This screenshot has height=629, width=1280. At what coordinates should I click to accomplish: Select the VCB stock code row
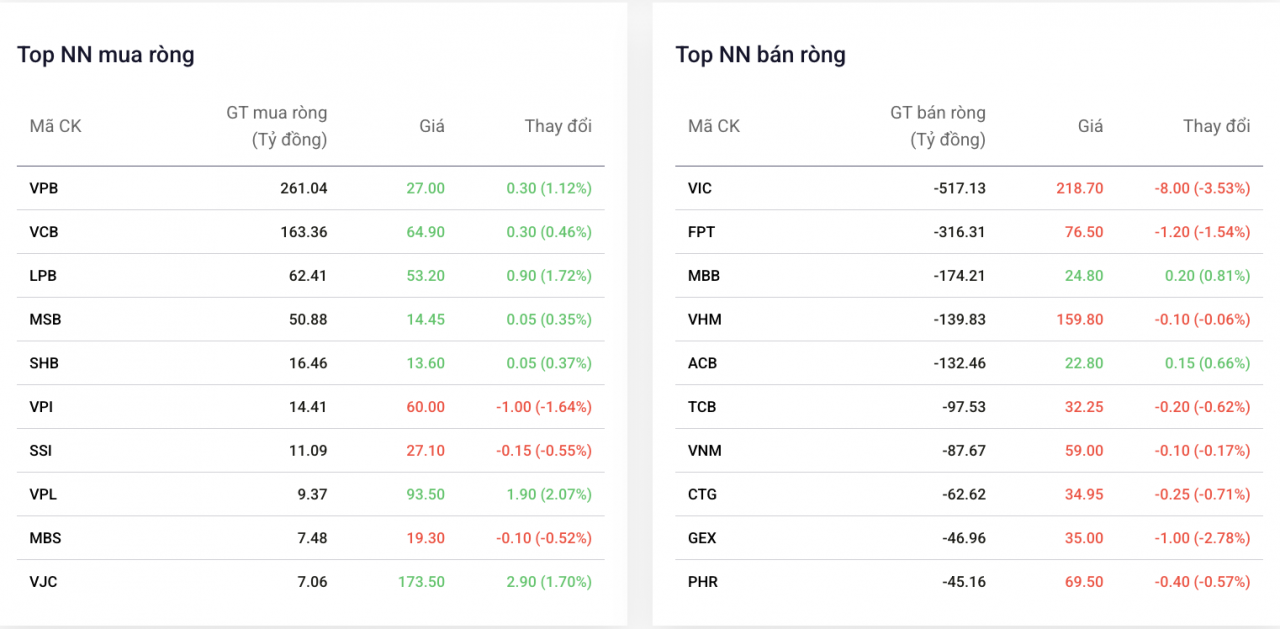(311, 232)
